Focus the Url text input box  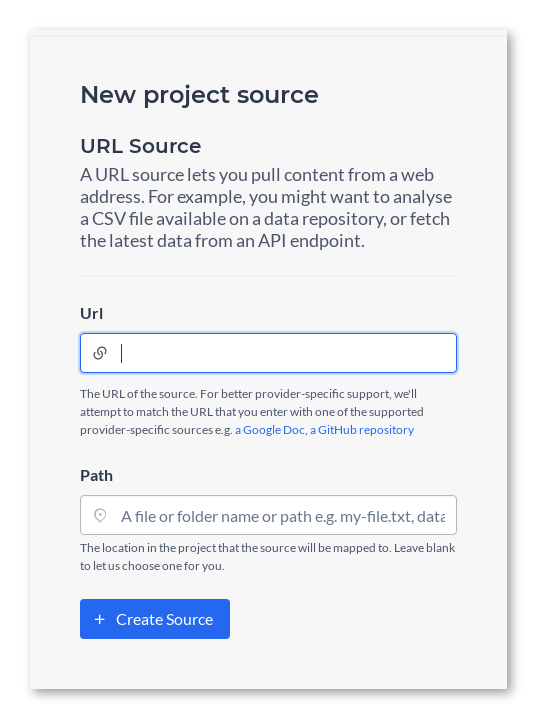click(268, 353)
